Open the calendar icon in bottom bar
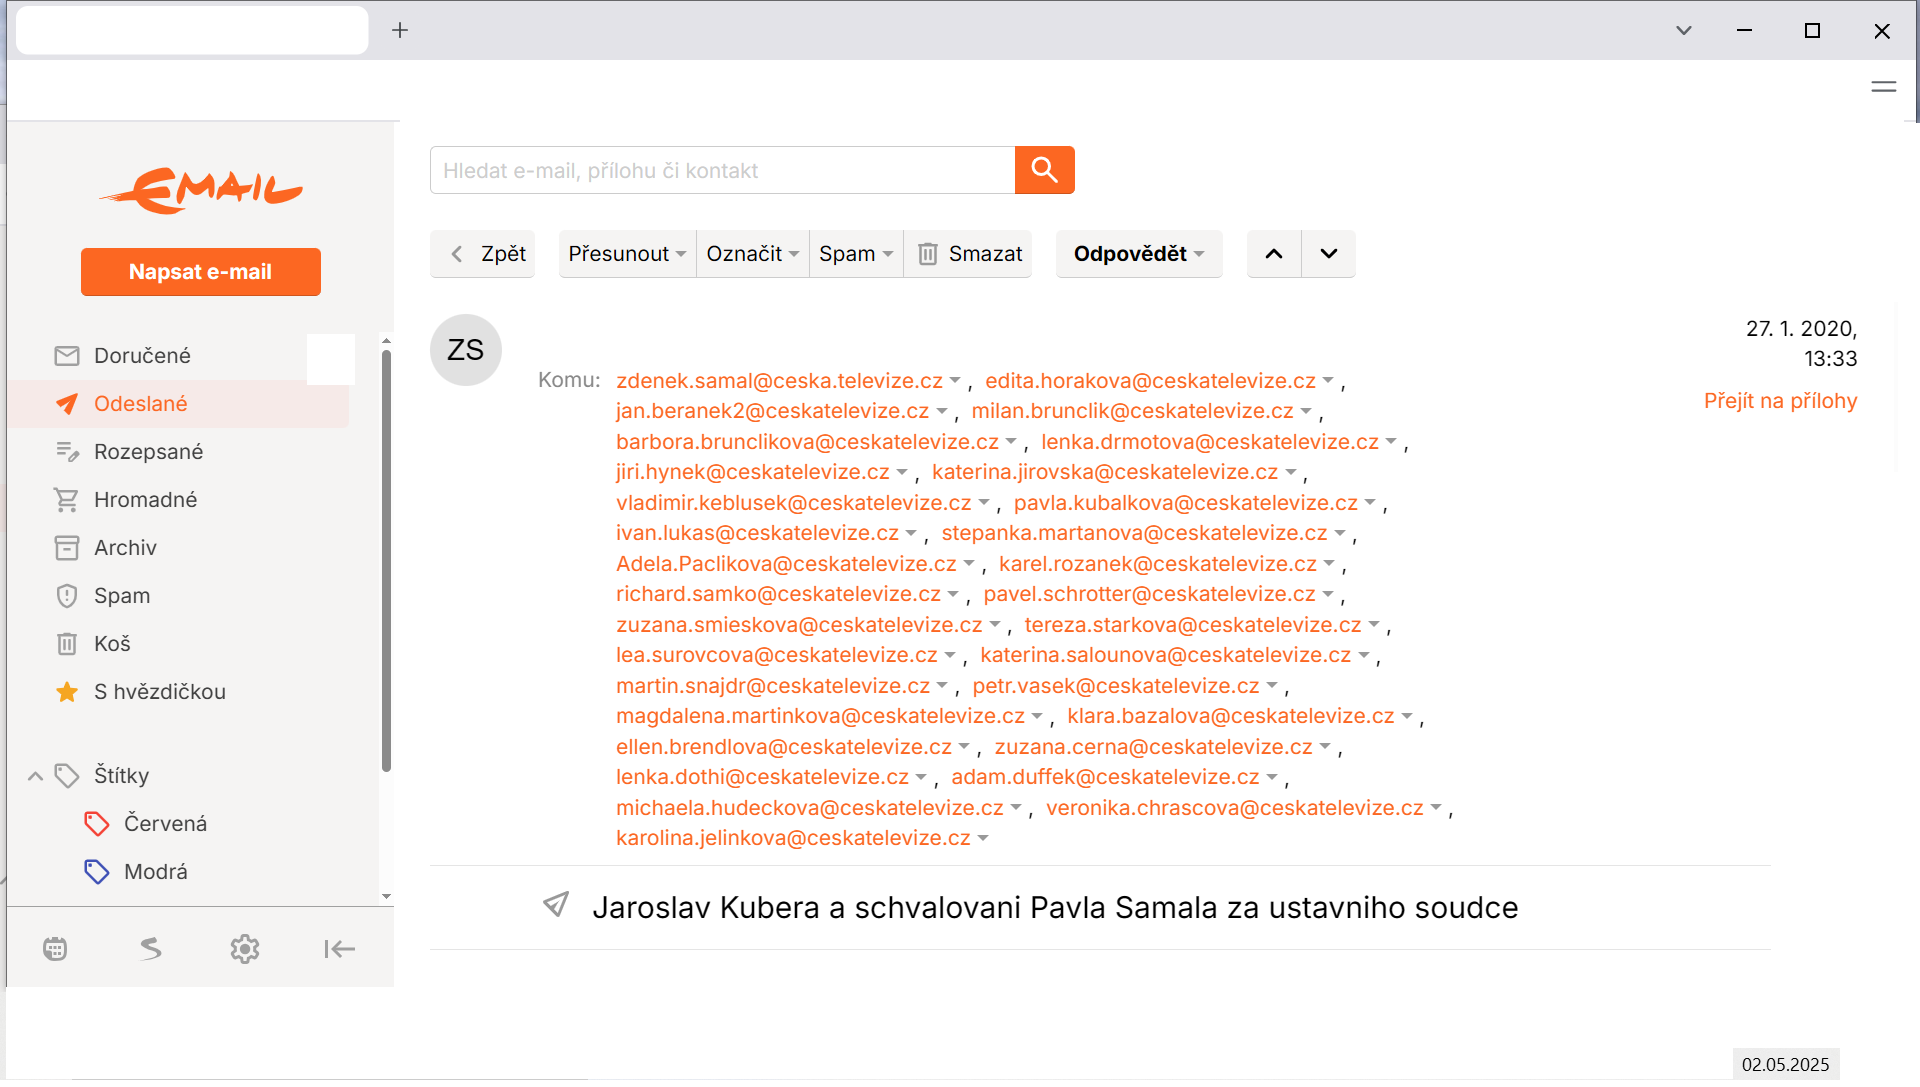Viewport: 1920px width, 1087px height. pyautogui.click(x=55, y=949)
